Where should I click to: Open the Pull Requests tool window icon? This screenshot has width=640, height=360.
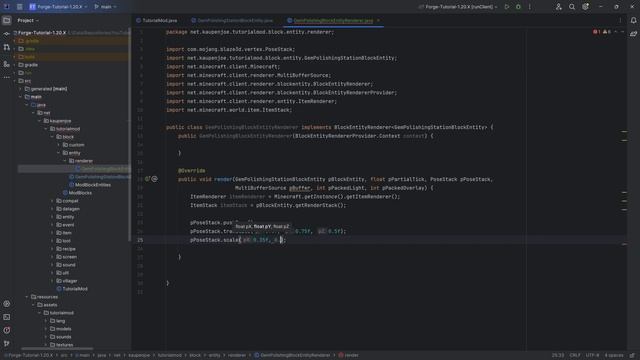(x=7, y=48)
